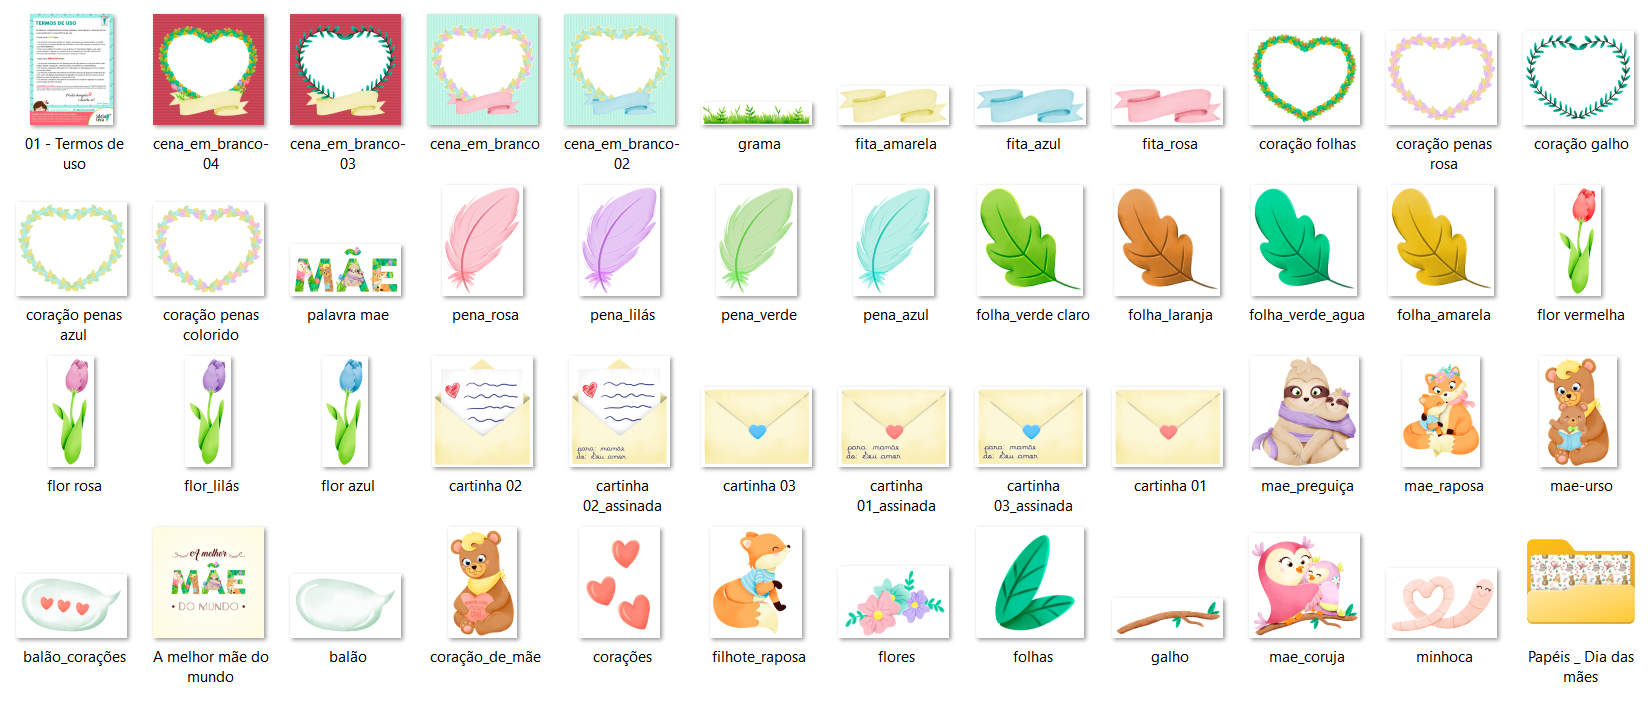Open the 'Papéis _ Dia das mães' folder

pos(1580,583)
